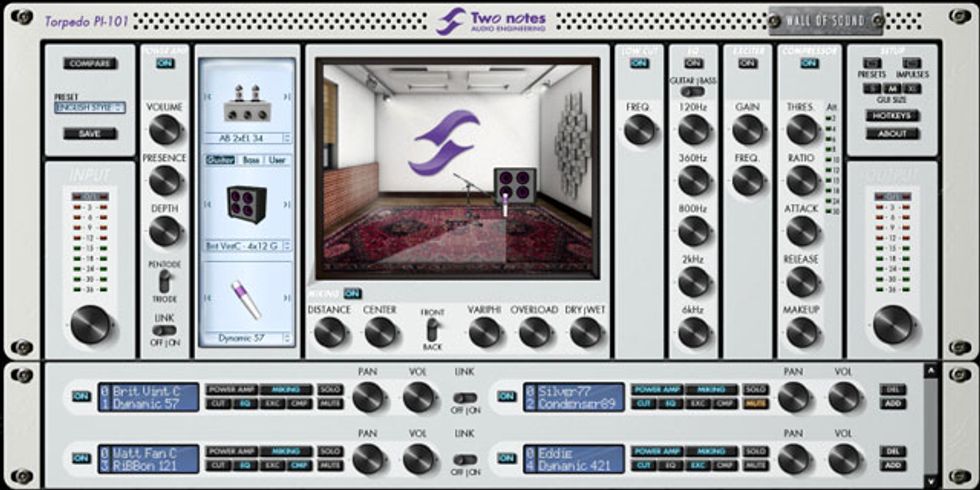Screen dimensions: 980x490
Task: Click the Output level knob
Action: [x=892, y=325]
